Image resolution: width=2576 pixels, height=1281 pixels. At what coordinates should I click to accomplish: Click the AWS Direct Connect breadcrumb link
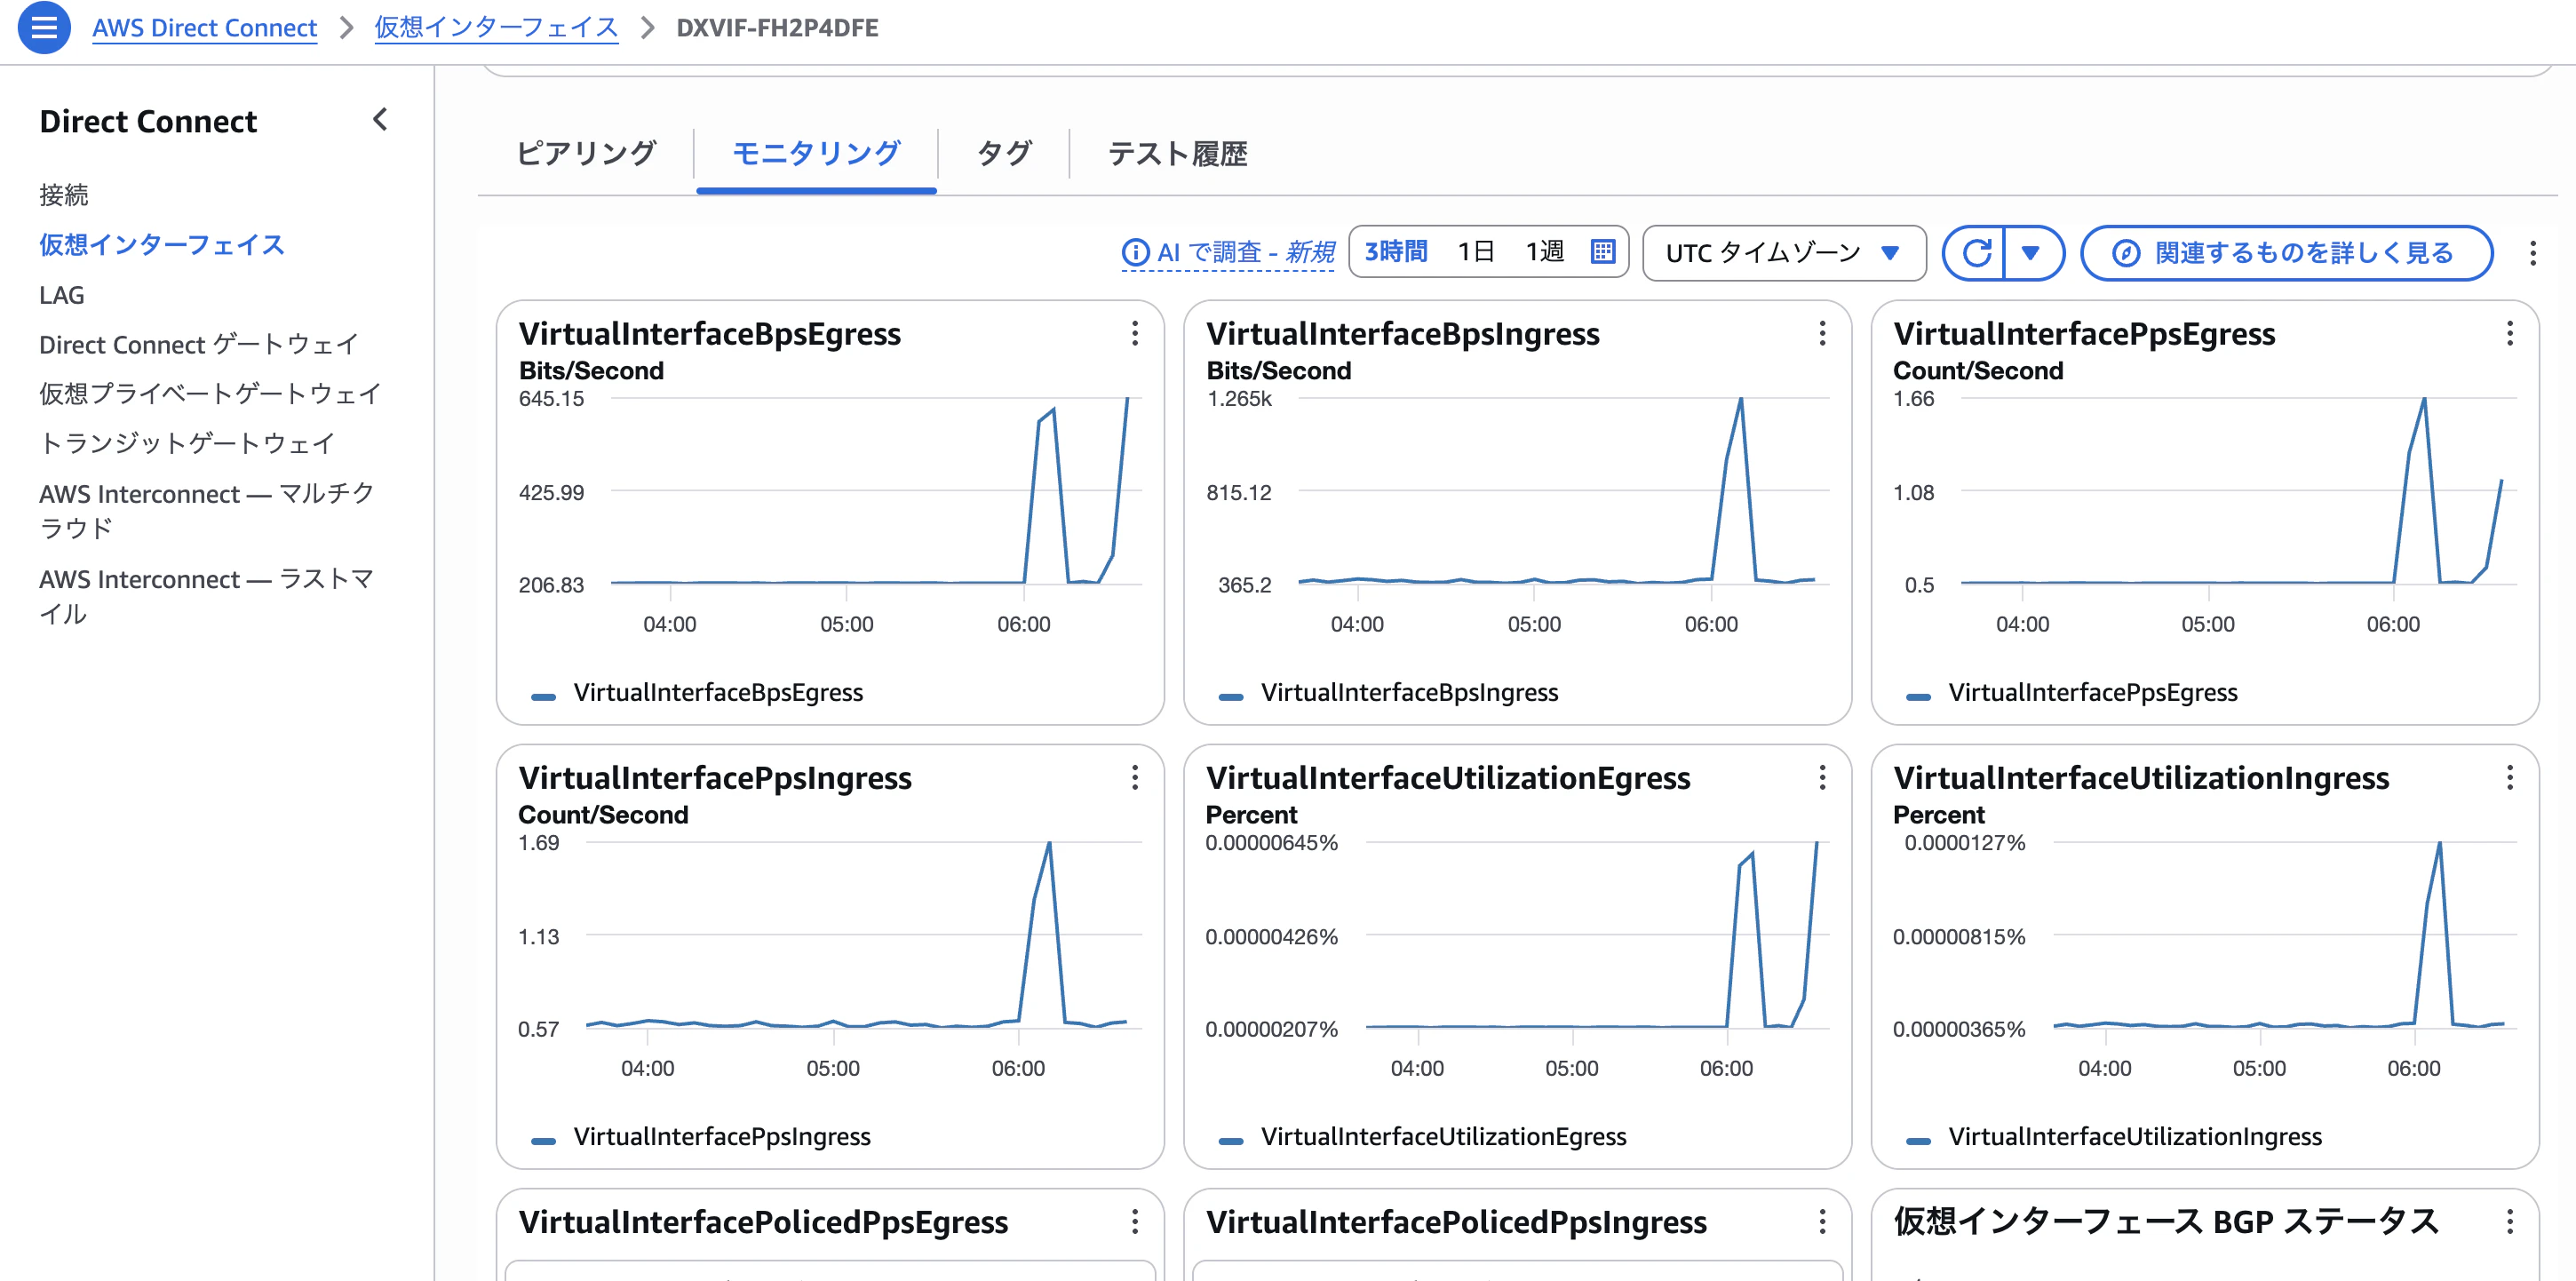(205, 28)
